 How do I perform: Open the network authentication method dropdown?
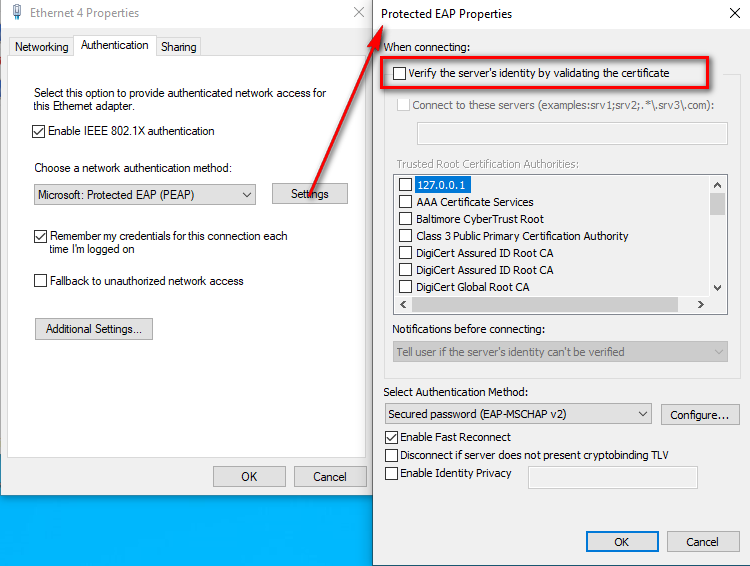pos(144,195)
